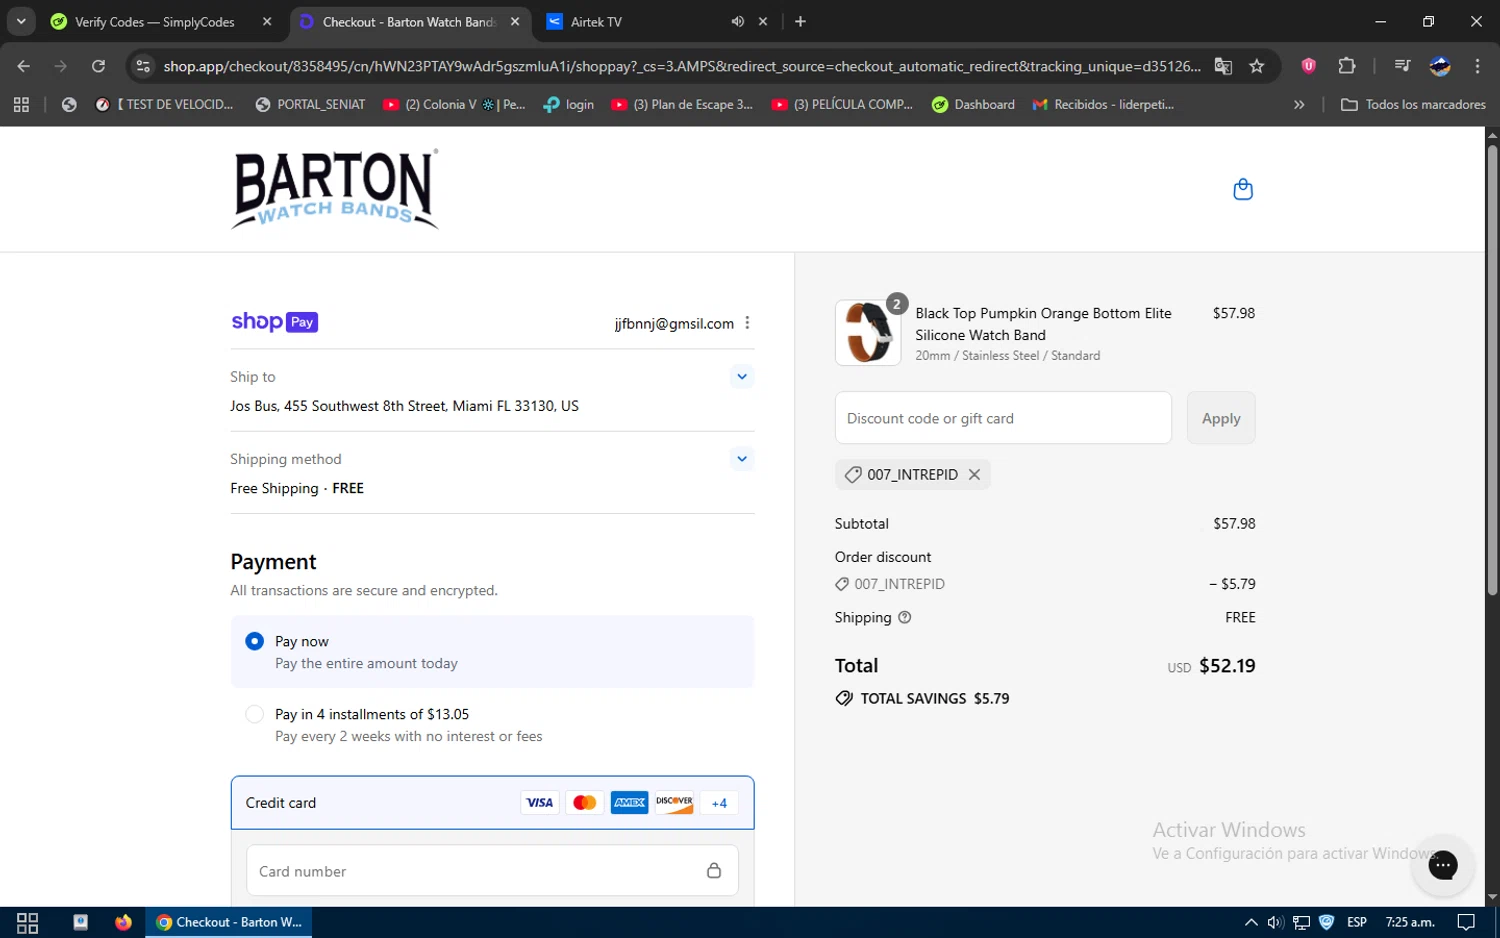The height and width of the screenshot is (938, 1500).
Task: Click the Discount code or gift card field
Action: 1003,418
